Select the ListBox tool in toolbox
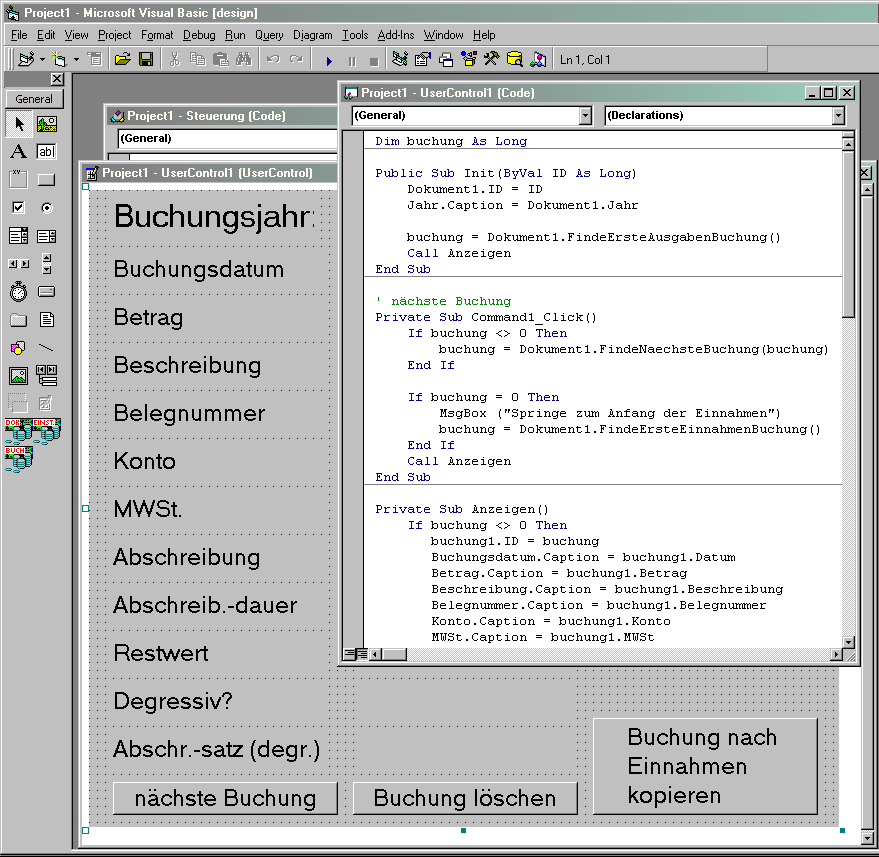This screenshot has height=857, width=879. pyautogui.click(x=47, y=235)
